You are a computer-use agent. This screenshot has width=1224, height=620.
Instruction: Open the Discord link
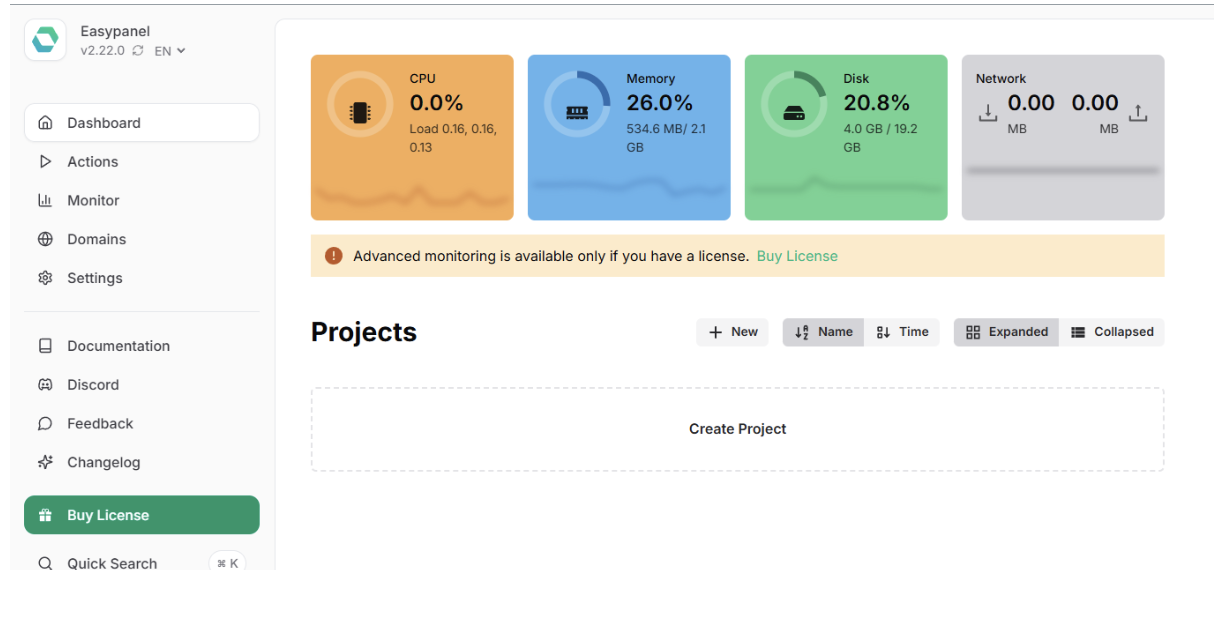pyautogui.click(x=141, y=385)
